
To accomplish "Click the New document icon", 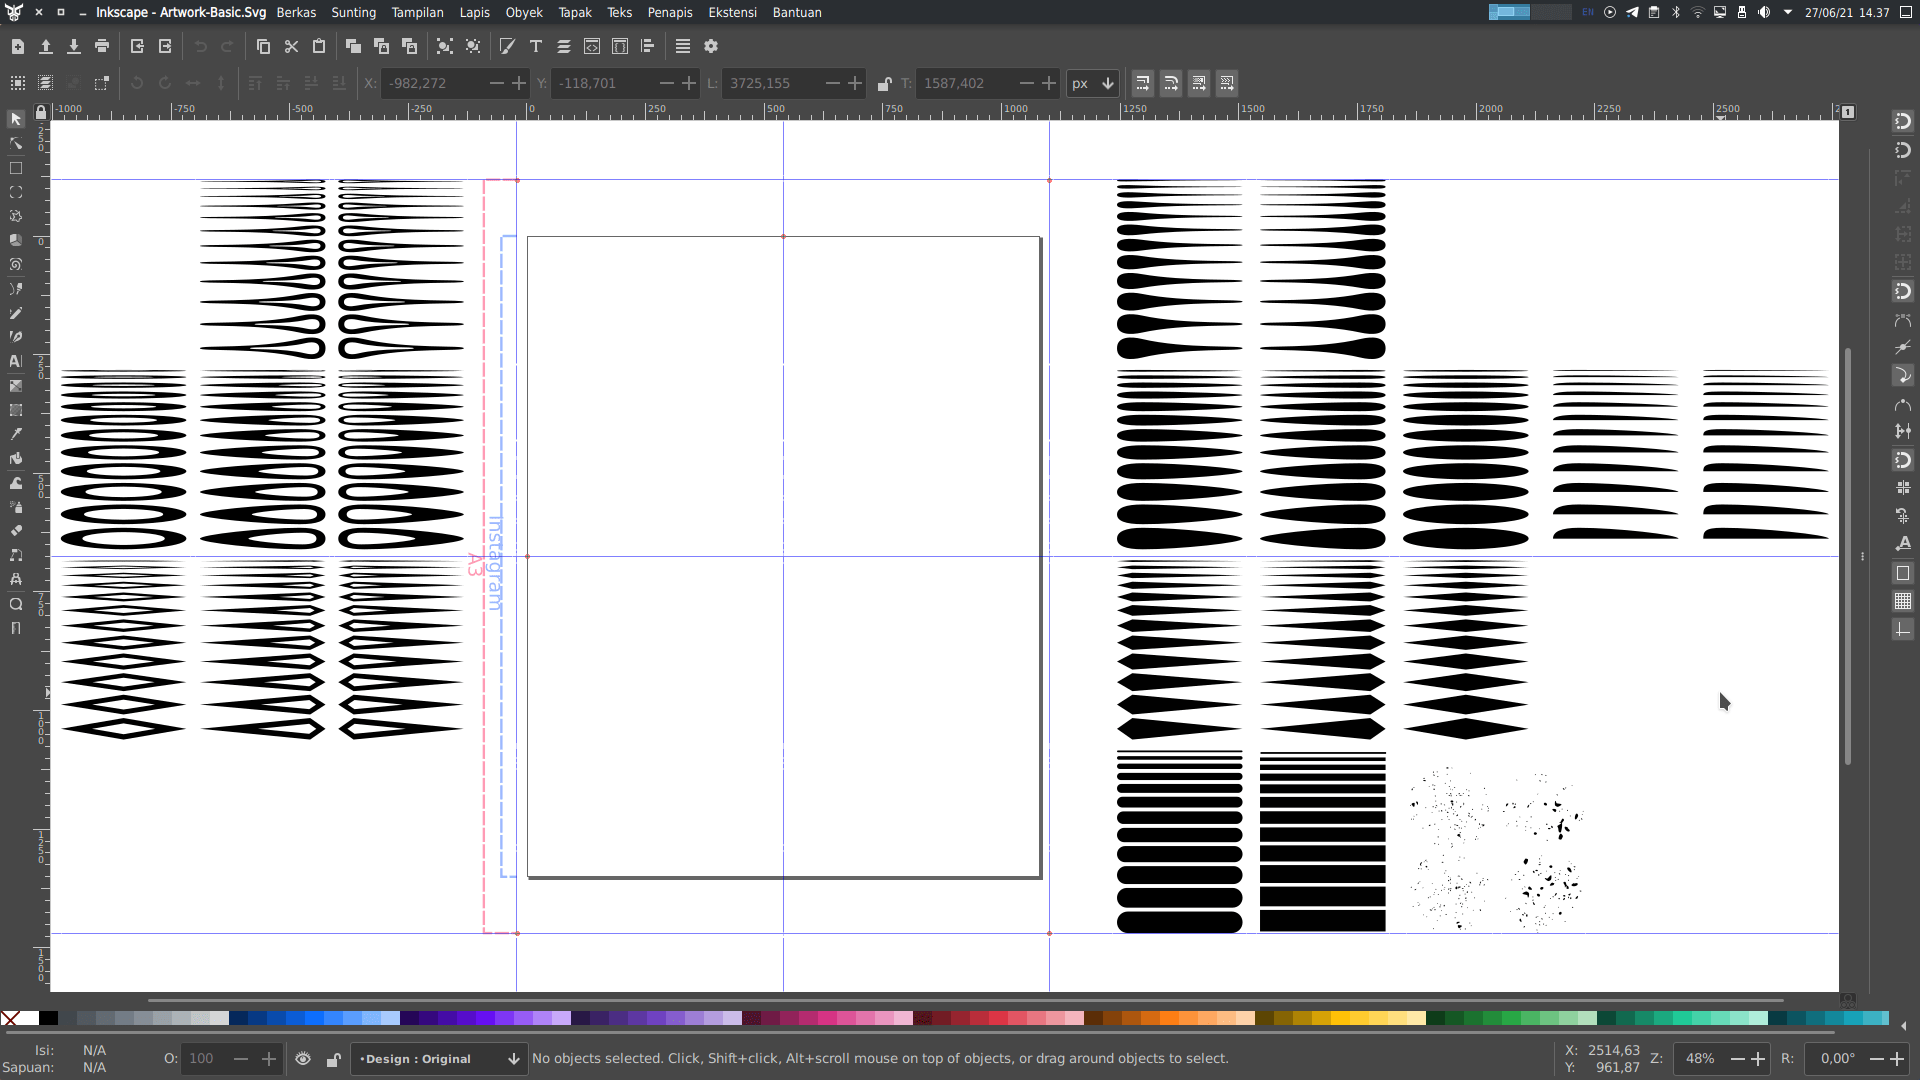I will click(x=18, y=46).
